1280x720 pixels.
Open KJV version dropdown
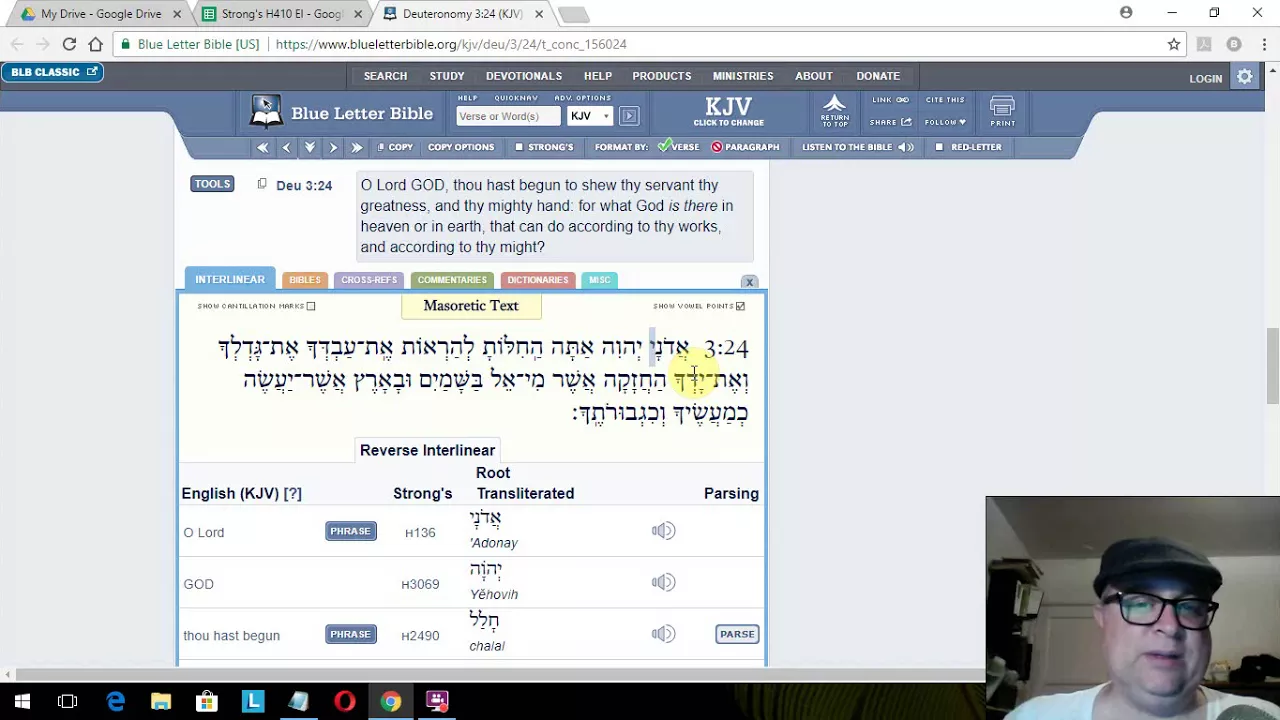(590, 116)
